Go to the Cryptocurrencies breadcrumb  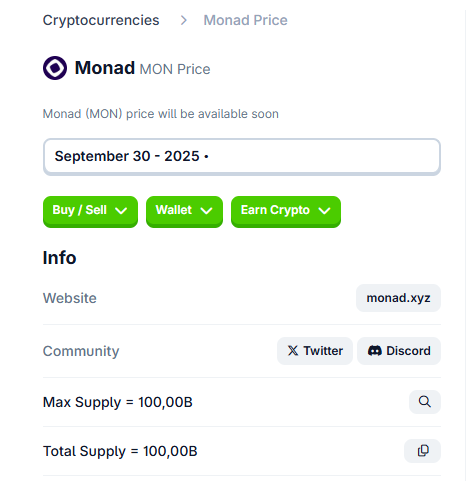pyautogui.click(x=101, y=20)
